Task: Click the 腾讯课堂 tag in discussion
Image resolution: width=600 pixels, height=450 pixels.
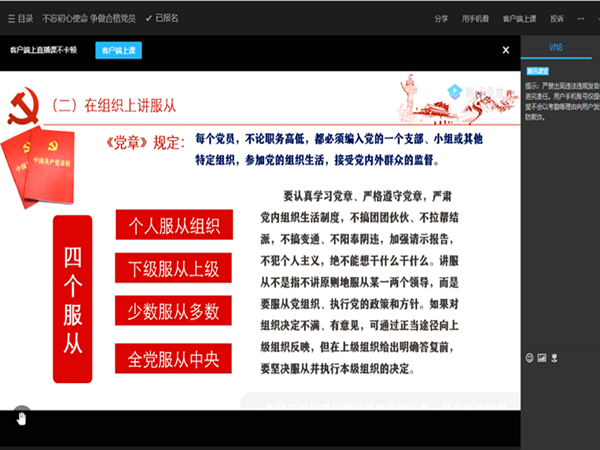Action: tap(537, 72)
